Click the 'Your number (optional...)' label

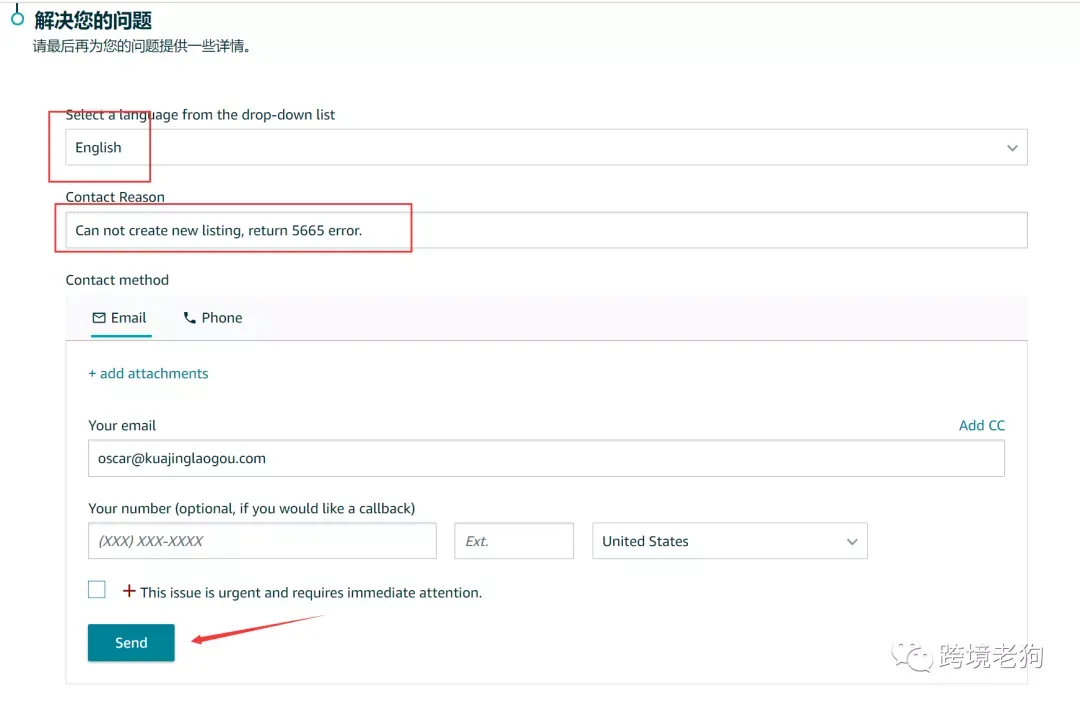251,508
